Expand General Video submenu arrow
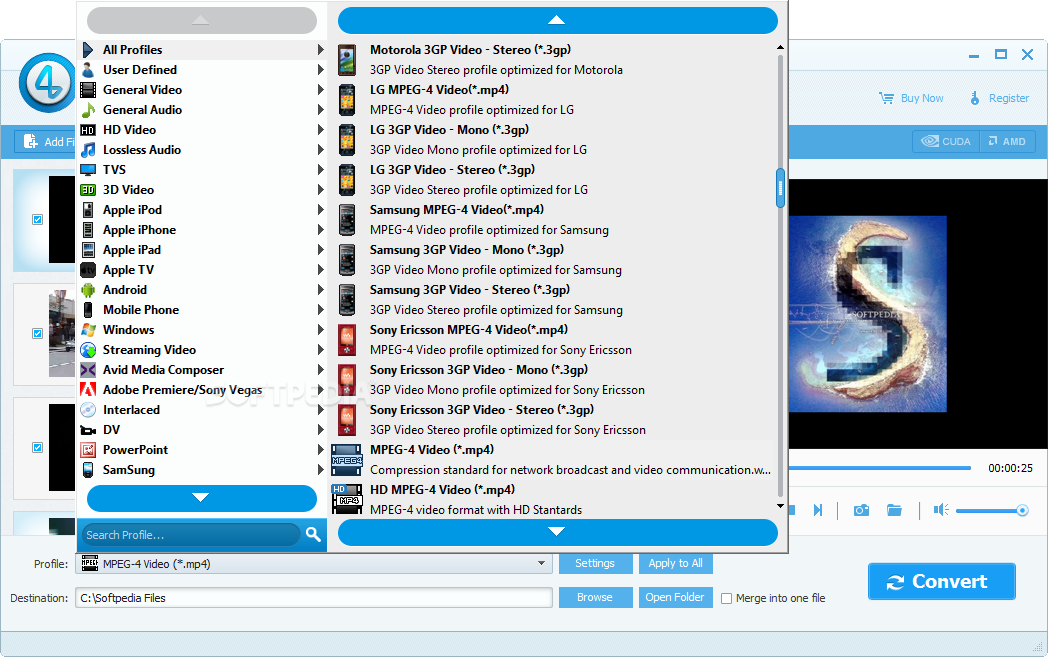 pos(321,90)
